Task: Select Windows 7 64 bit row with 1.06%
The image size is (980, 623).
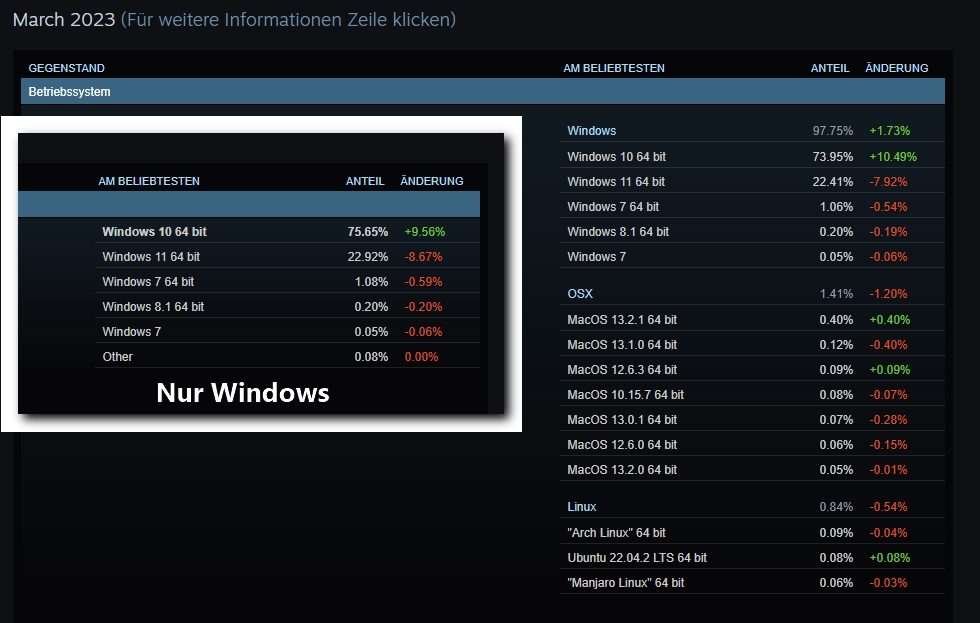Action: click(752, 206)
